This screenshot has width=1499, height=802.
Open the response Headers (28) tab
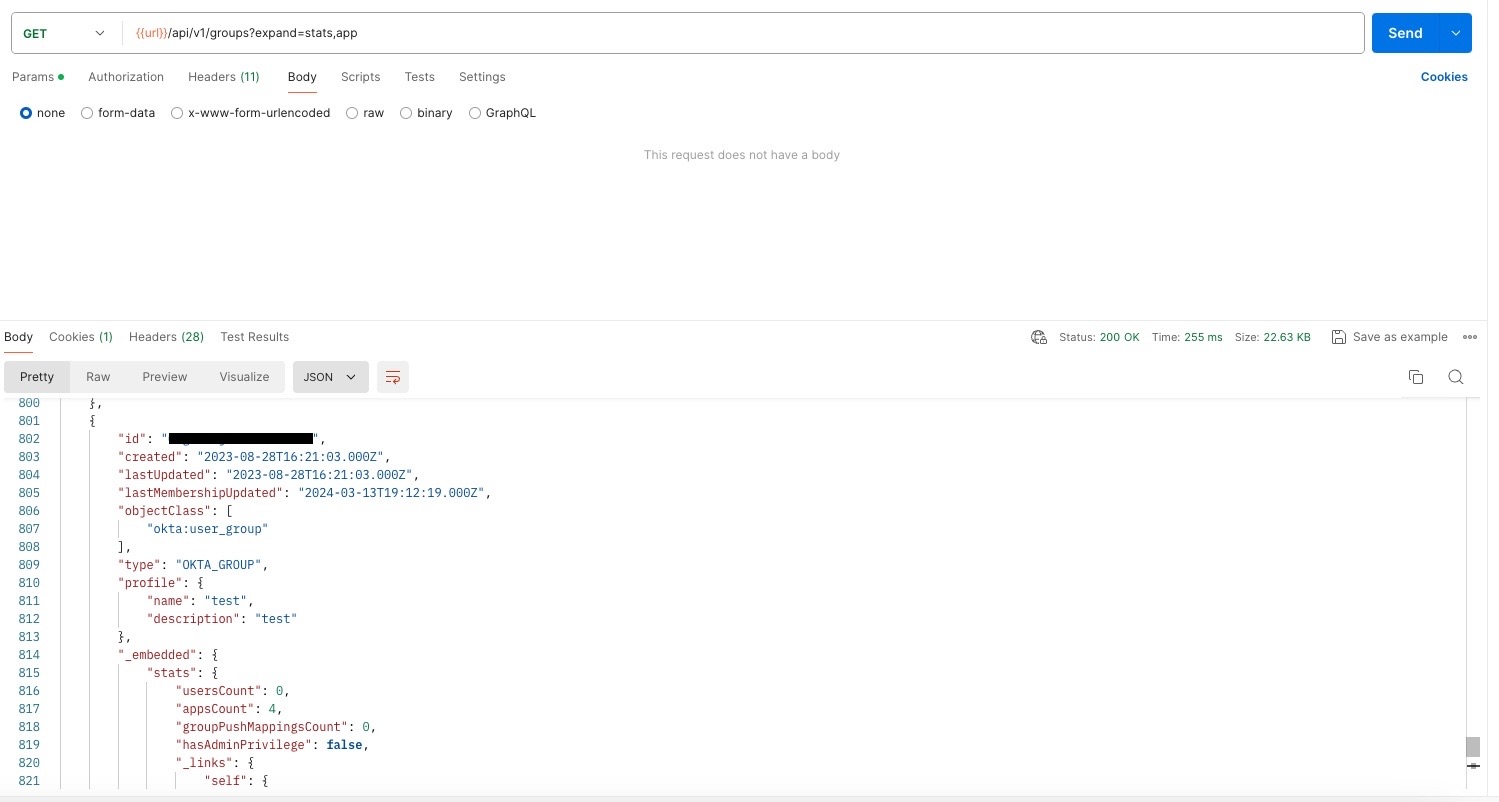(166, 337)
